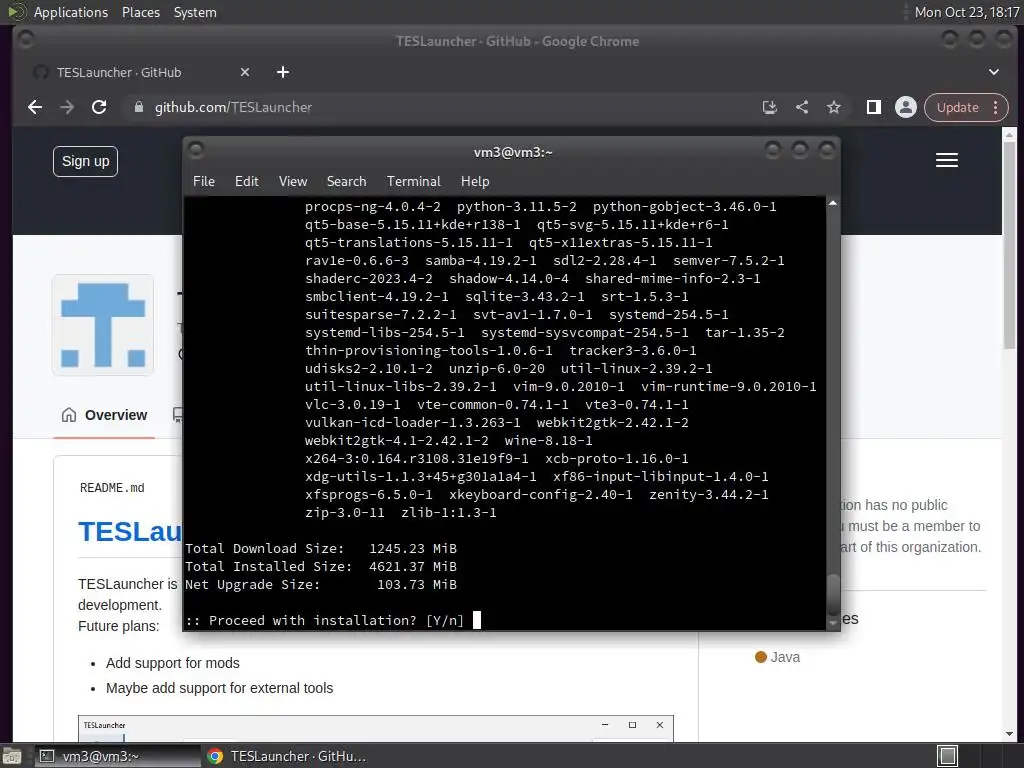Click the 'Proceed with installation? [Y/n]' prompt
1024x768 pixels.
[x=325, y=620]
